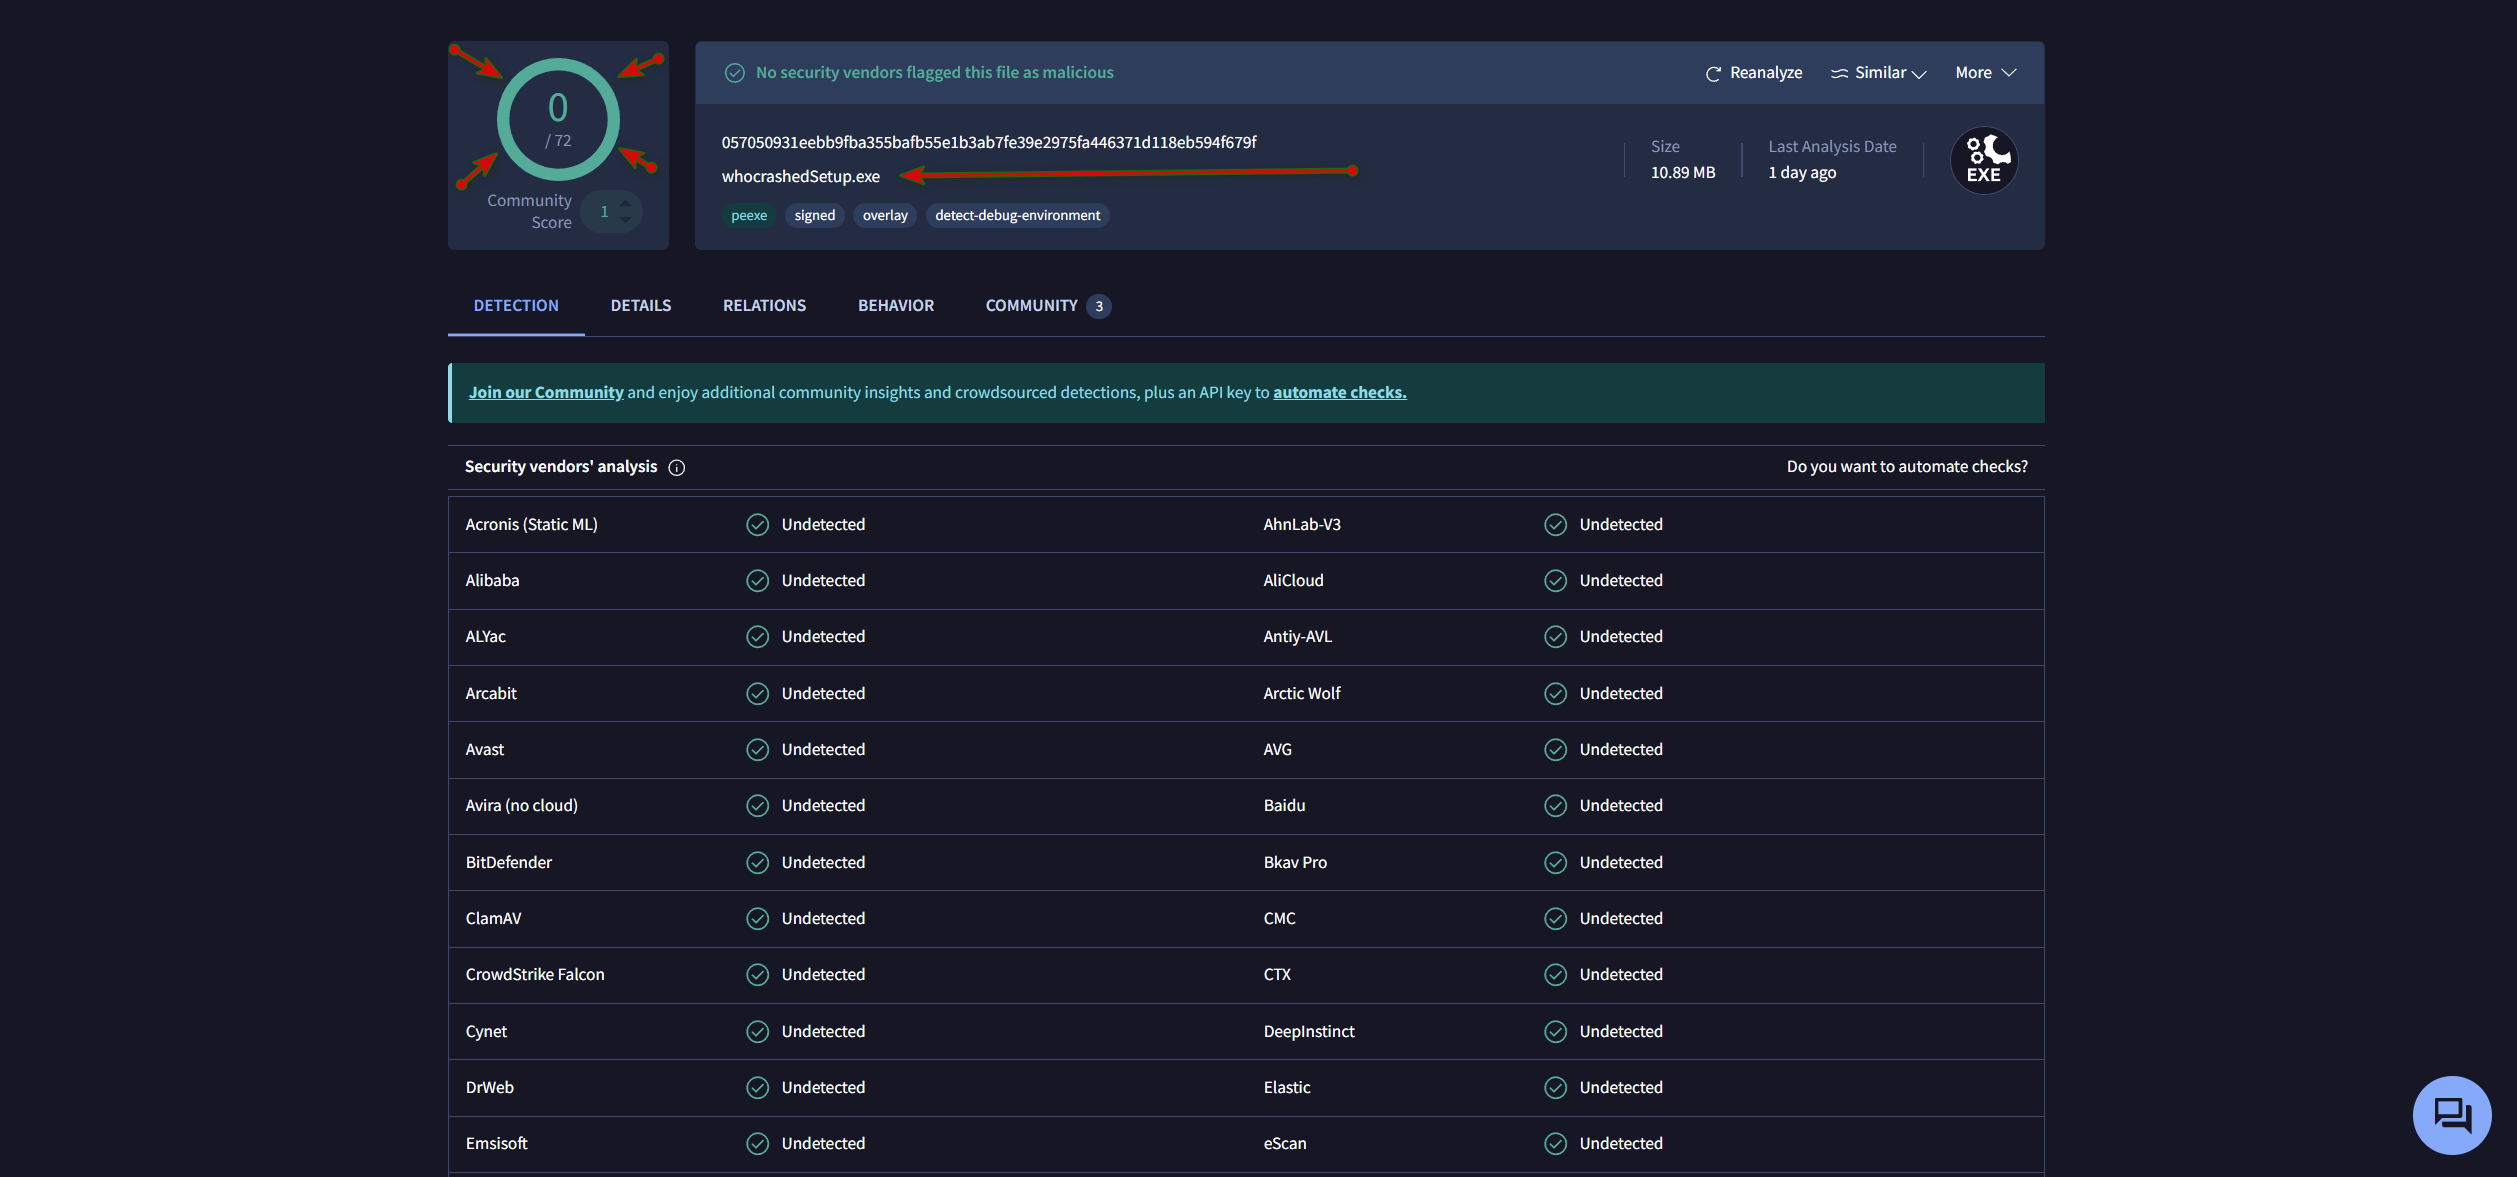Image resolution: width=2517 pixels, height=1177 pixels.
Task: Click the Reanalyze refresh icon
Action: coord(1712,73)
